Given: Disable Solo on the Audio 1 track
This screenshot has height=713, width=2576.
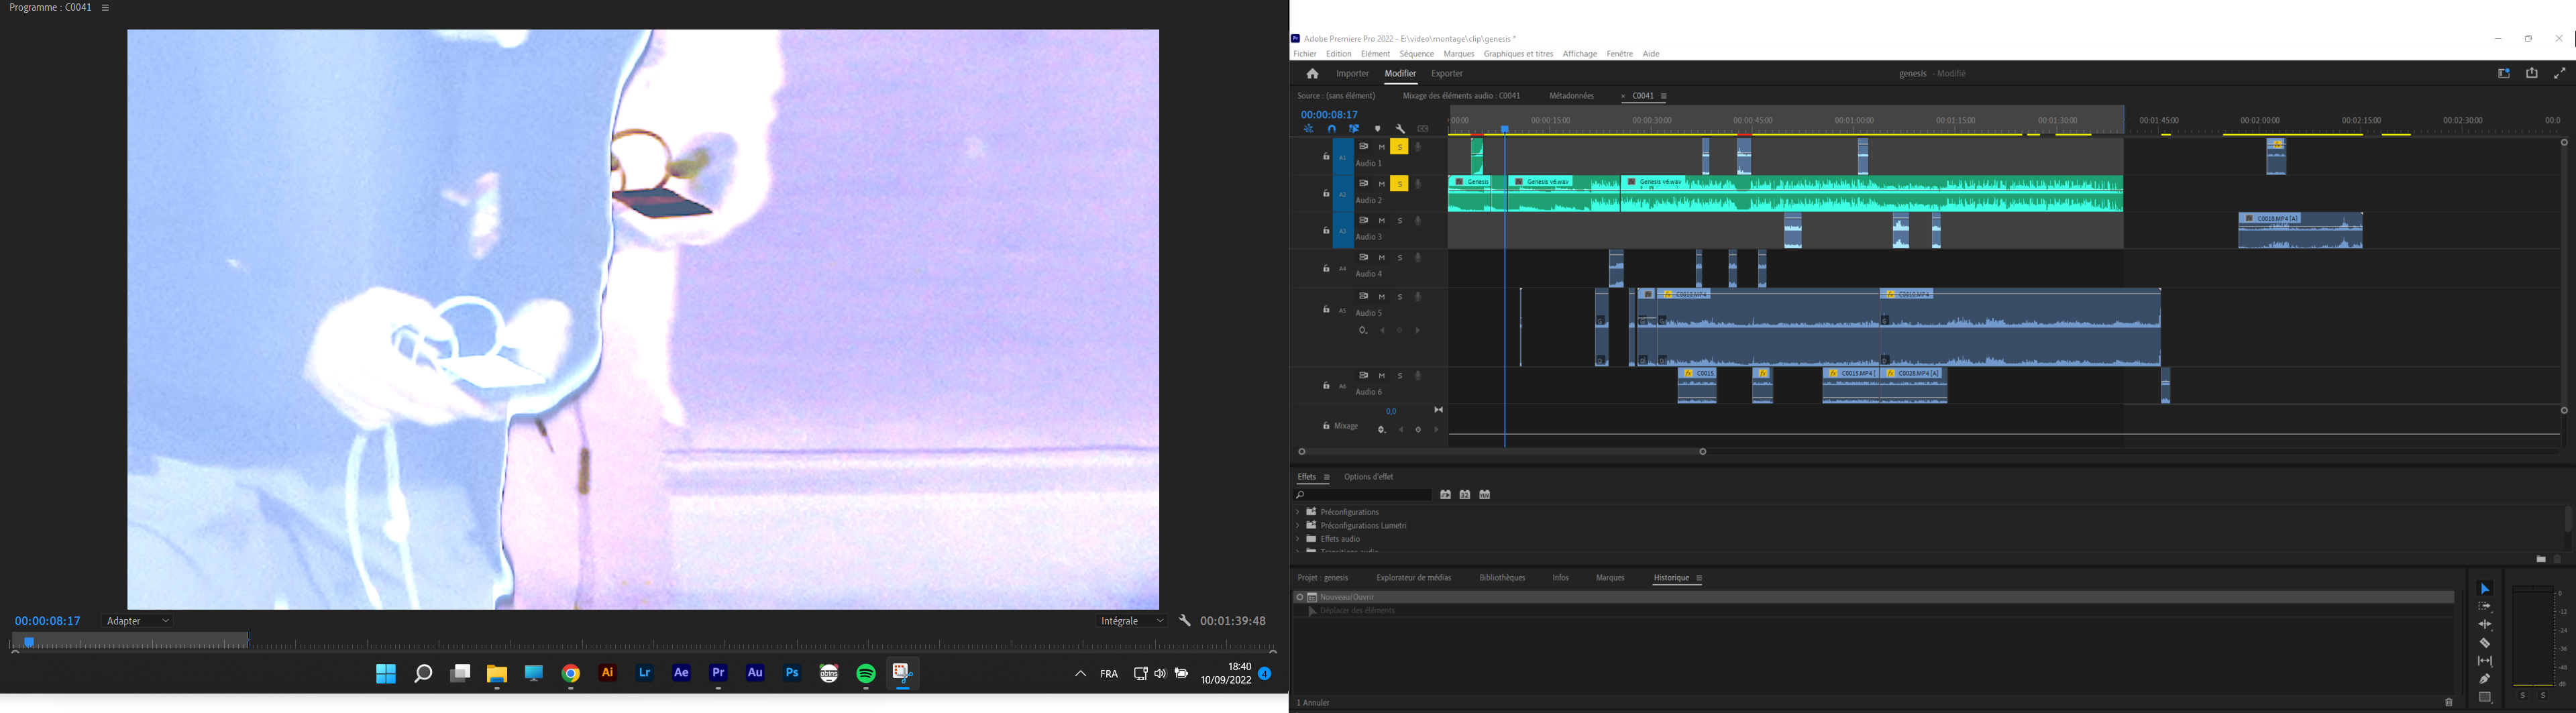Looking at the screenshot, I should tap(1400, 146).
